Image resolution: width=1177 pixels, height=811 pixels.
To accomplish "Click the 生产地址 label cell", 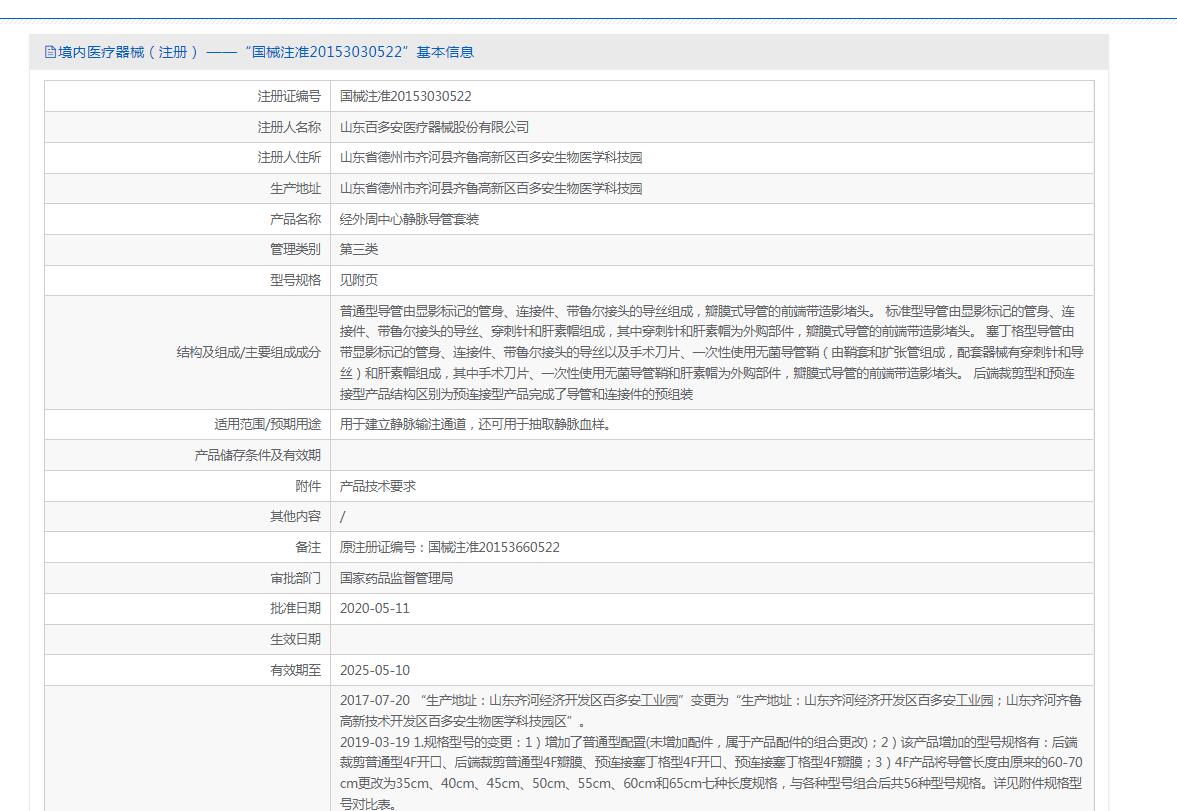I will click(188, 188).
